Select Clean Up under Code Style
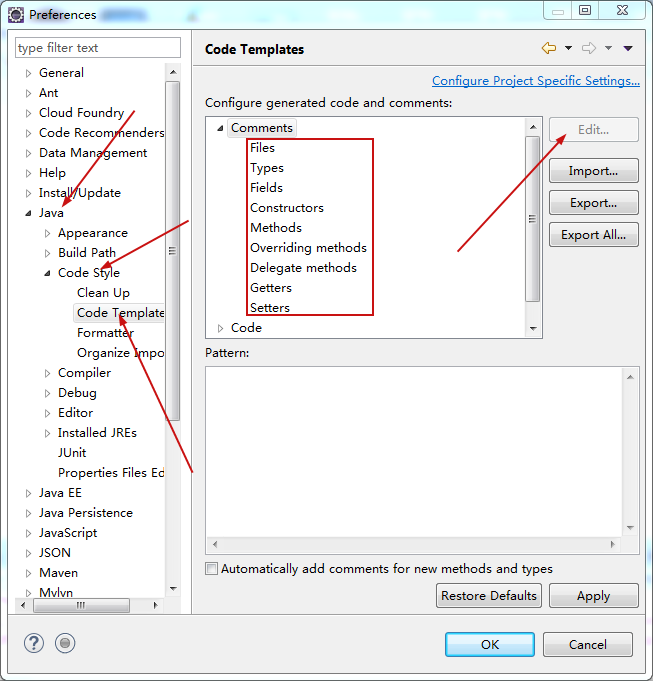This screenshot has width=653, height=681. coord(103,293)
